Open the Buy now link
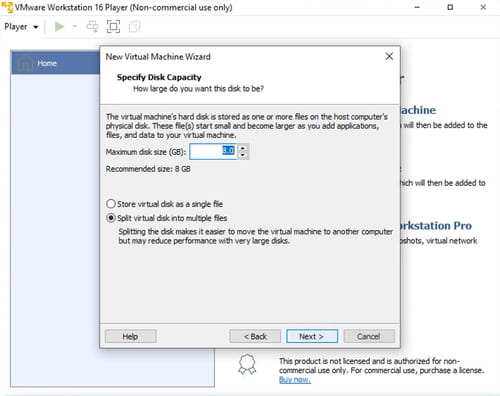 (295, 380)
